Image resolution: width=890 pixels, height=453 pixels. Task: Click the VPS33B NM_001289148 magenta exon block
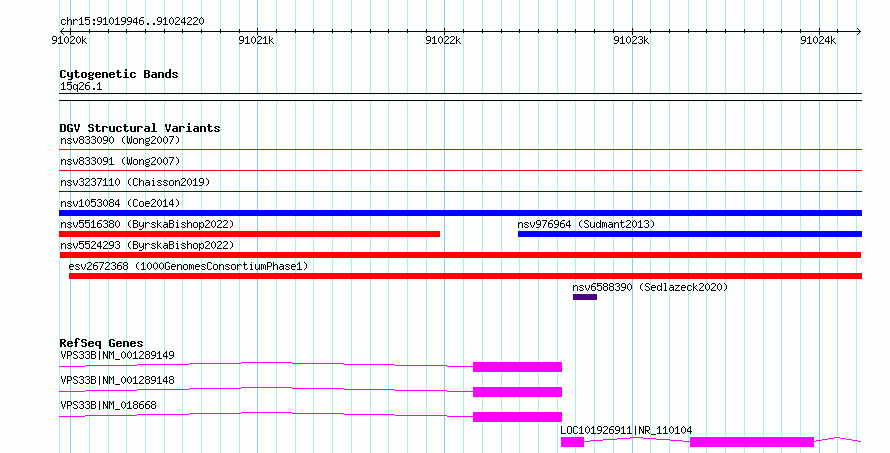518,392
